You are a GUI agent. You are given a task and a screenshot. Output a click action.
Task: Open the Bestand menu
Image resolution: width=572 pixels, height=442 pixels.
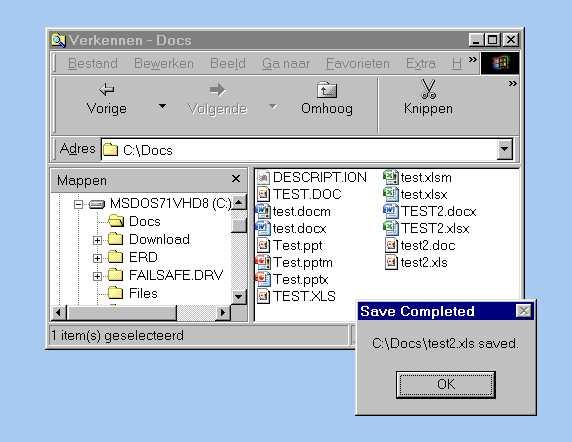(93, 63)
